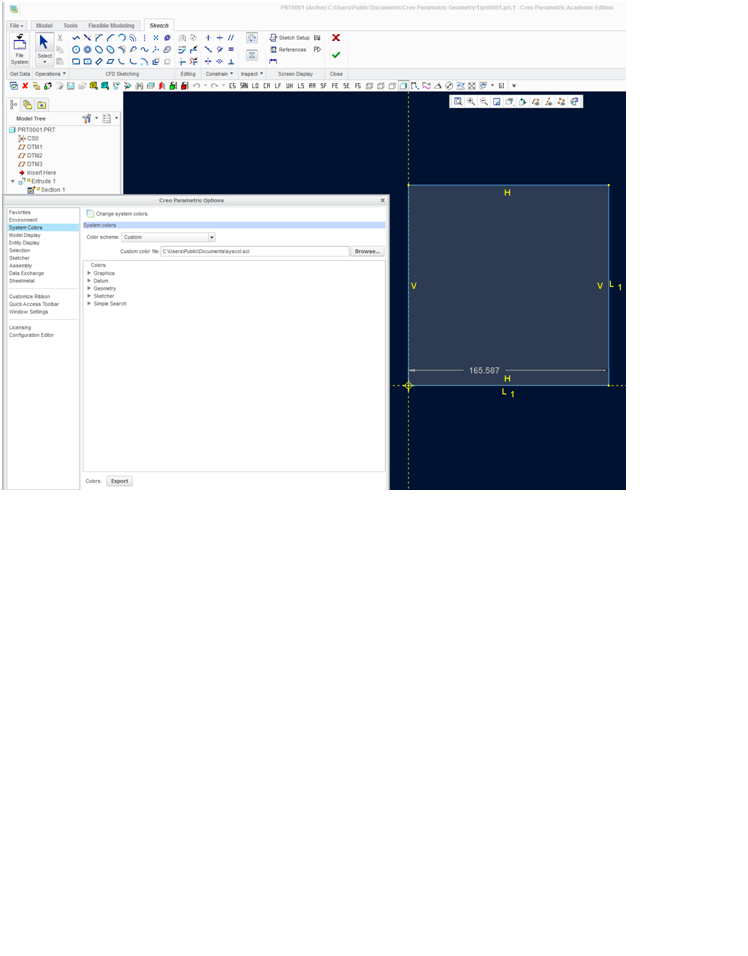Viewport: 748px width, 956px height.
Task: Switch to the Model tab
Action: click(44, 26)
